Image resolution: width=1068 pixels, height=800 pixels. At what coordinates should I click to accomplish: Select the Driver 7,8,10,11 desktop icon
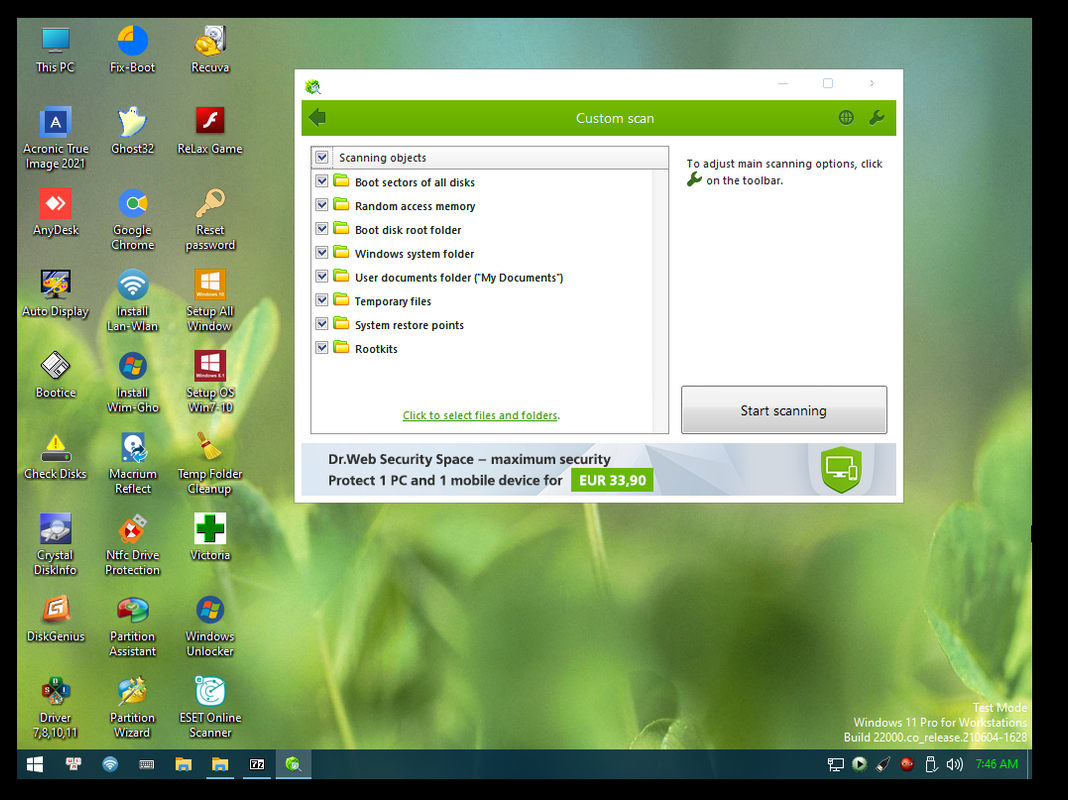tap(55, 707)
